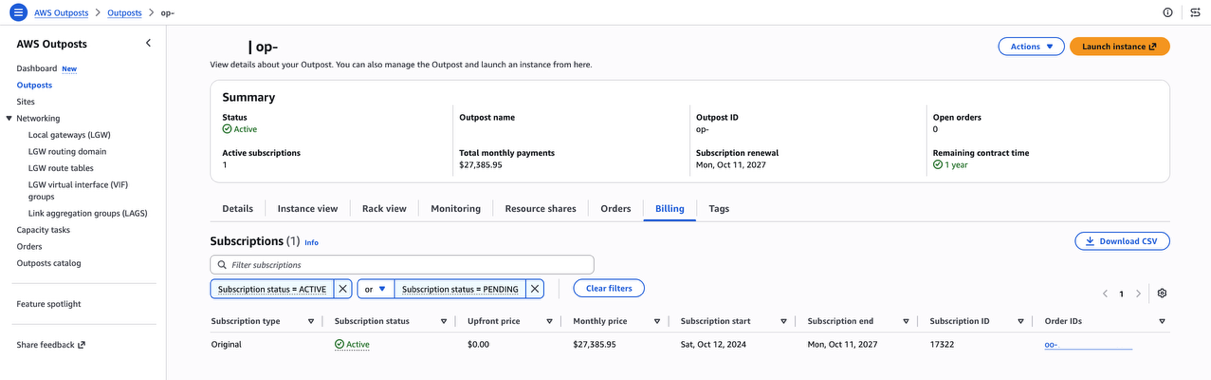This screenshot has height=380, width=1211.
Task: Go to the next page arrow
Action: (1138, 293)
